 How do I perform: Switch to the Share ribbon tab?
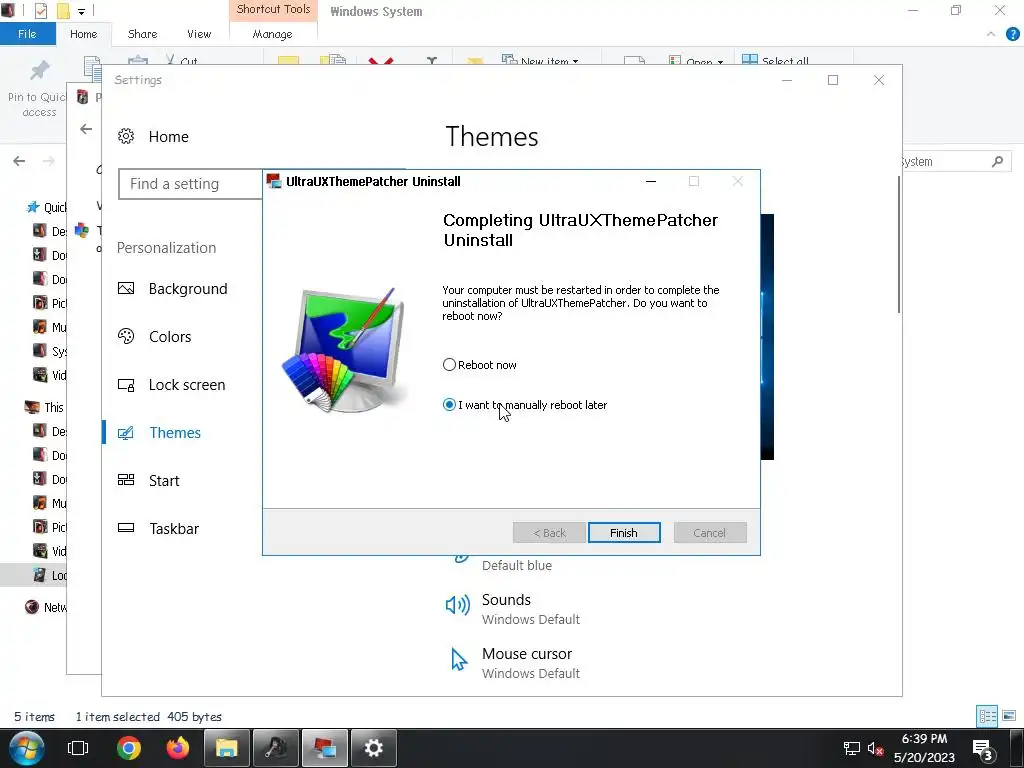pos(142,34)
